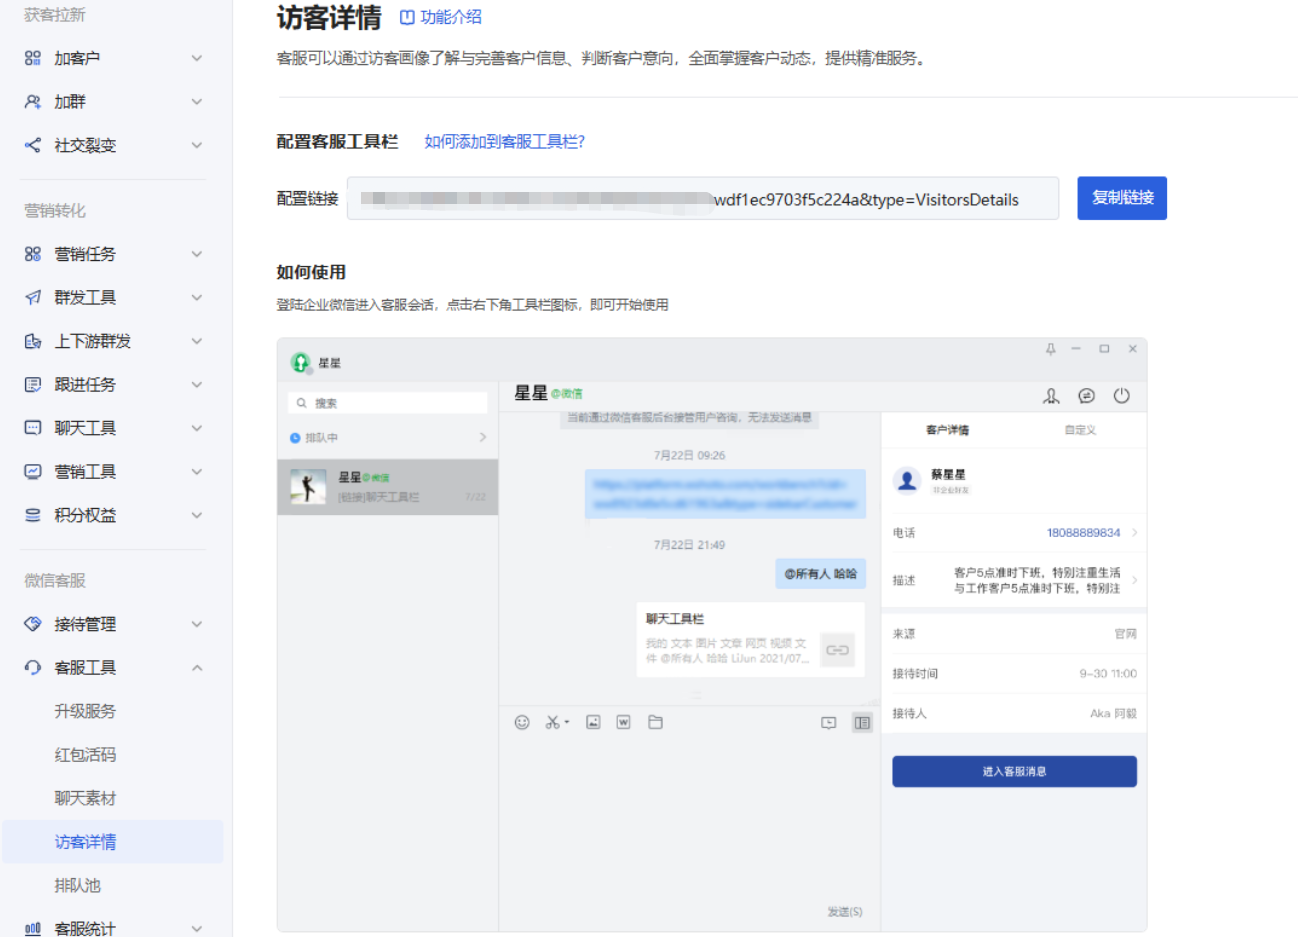Click the sidebar toolbar icon beside send area
This screenshot has width=1298, height=937.
pos(862,722)
